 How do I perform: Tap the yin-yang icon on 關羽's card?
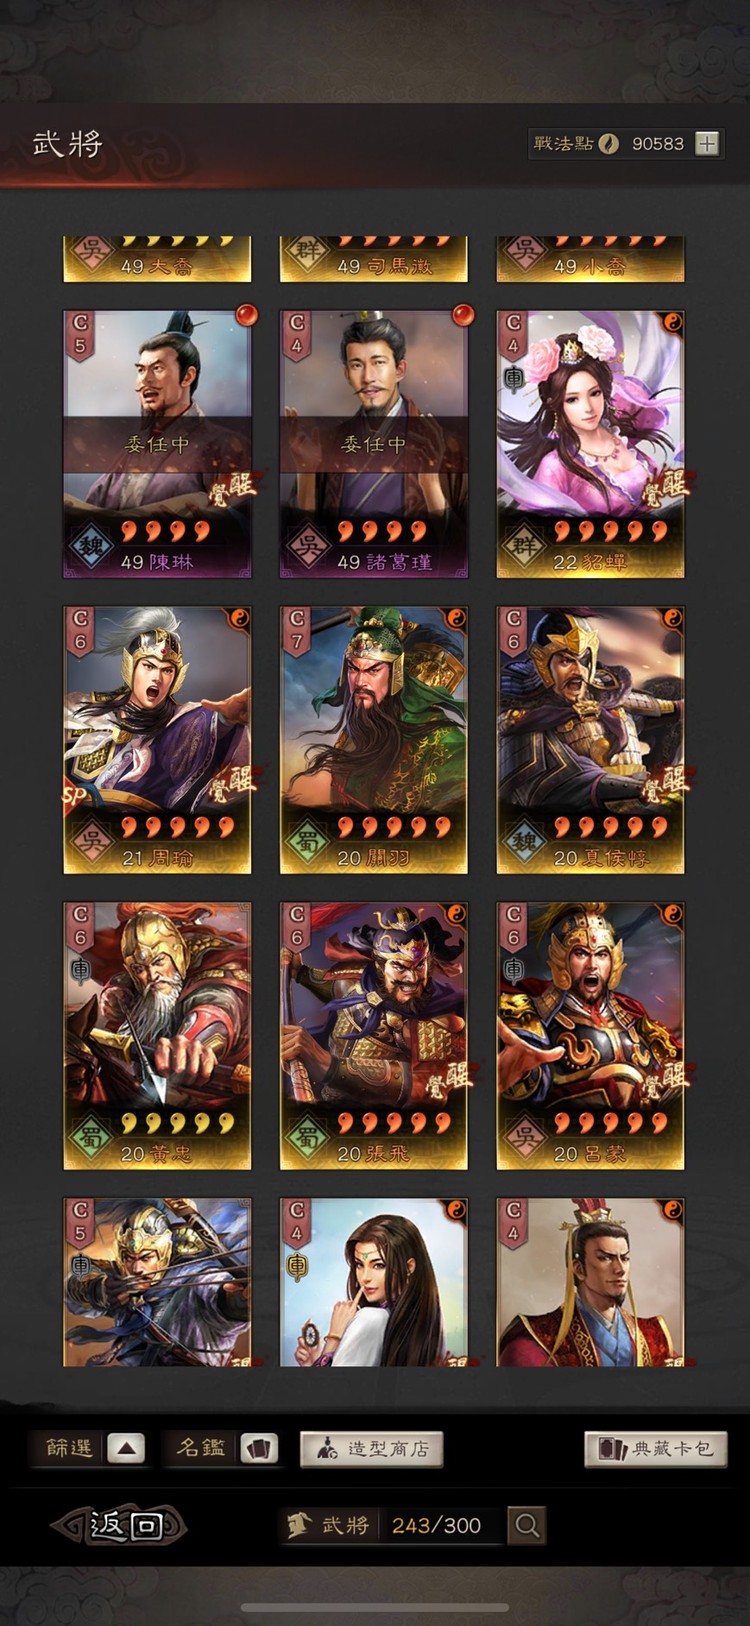point(455,618)
